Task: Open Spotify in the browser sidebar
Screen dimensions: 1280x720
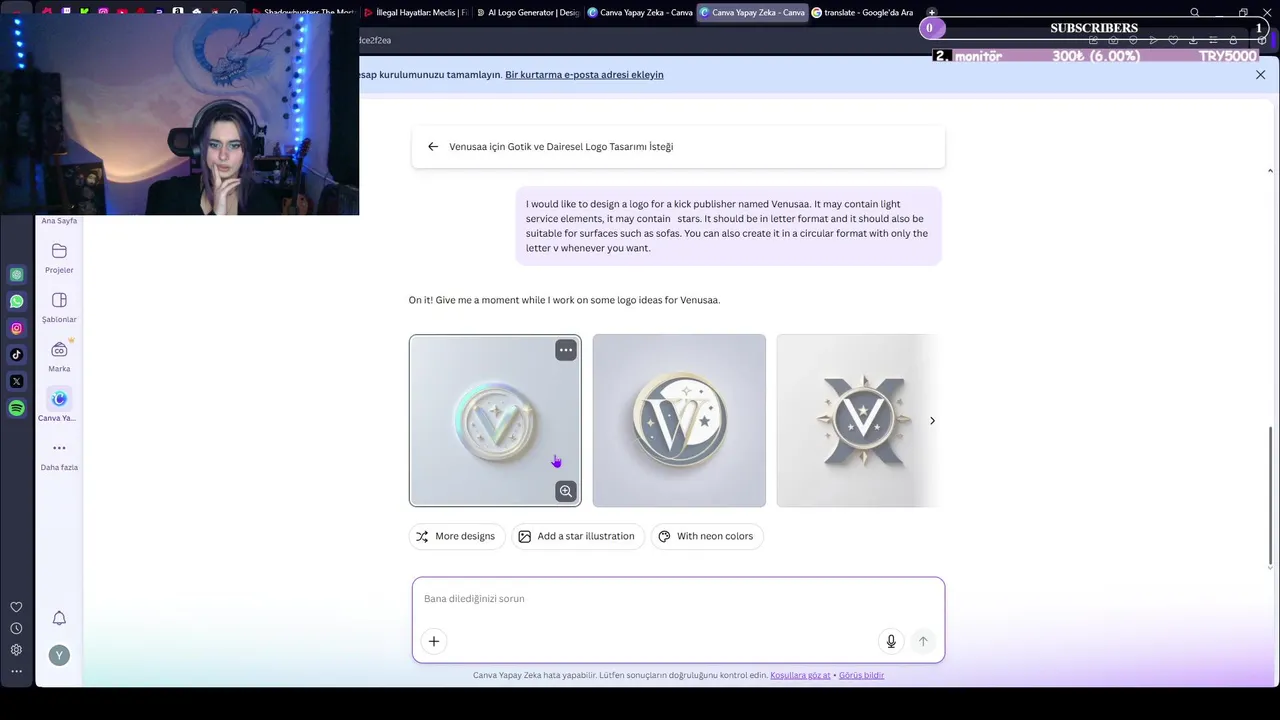Action: click(x=17, y=408)
